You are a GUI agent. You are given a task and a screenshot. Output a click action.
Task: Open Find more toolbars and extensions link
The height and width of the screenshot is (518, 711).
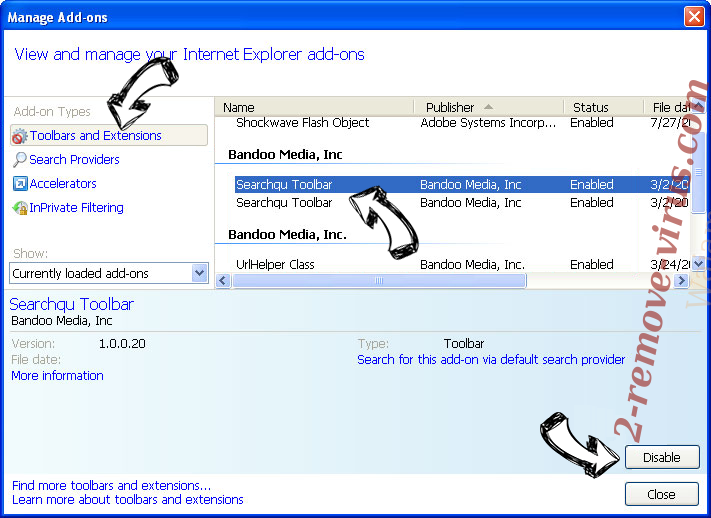[112, 485]
